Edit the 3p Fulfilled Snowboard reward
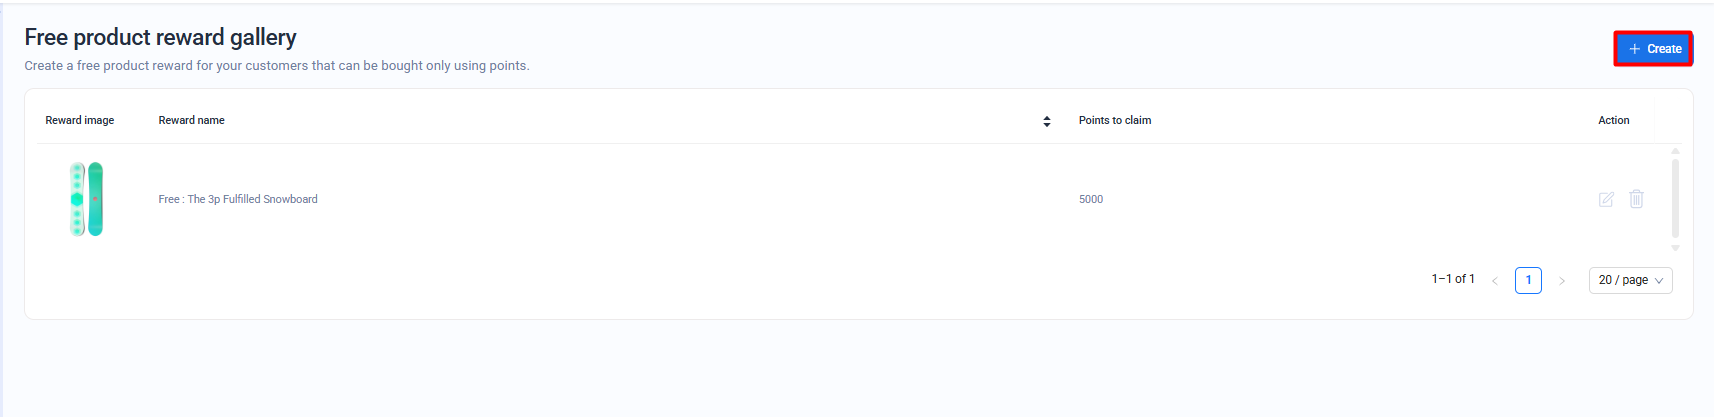Screen dimensions: 1714x417 click(1606, 199)
